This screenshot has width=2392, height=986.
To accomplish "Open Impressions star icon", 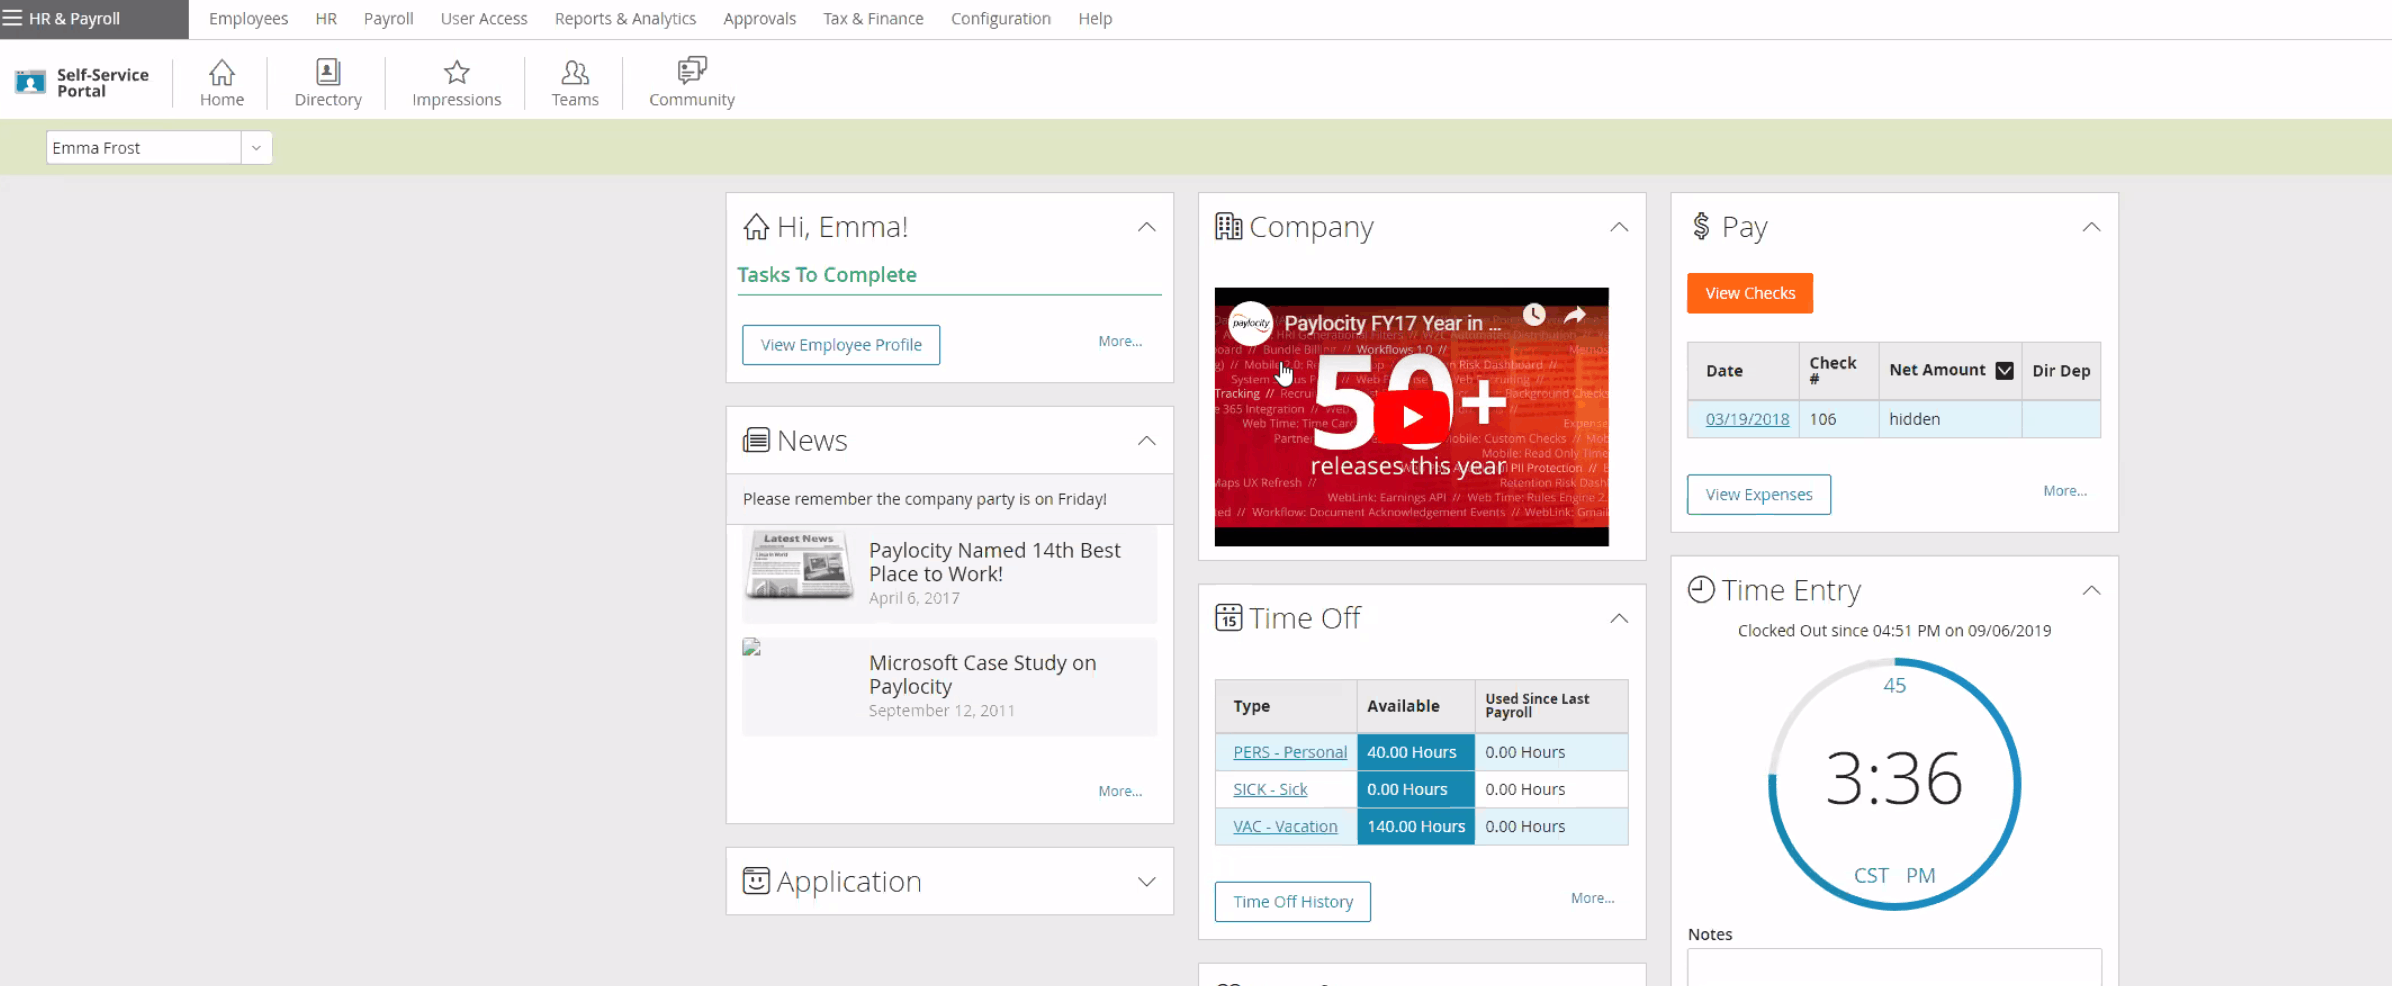I will coord(457,72).
